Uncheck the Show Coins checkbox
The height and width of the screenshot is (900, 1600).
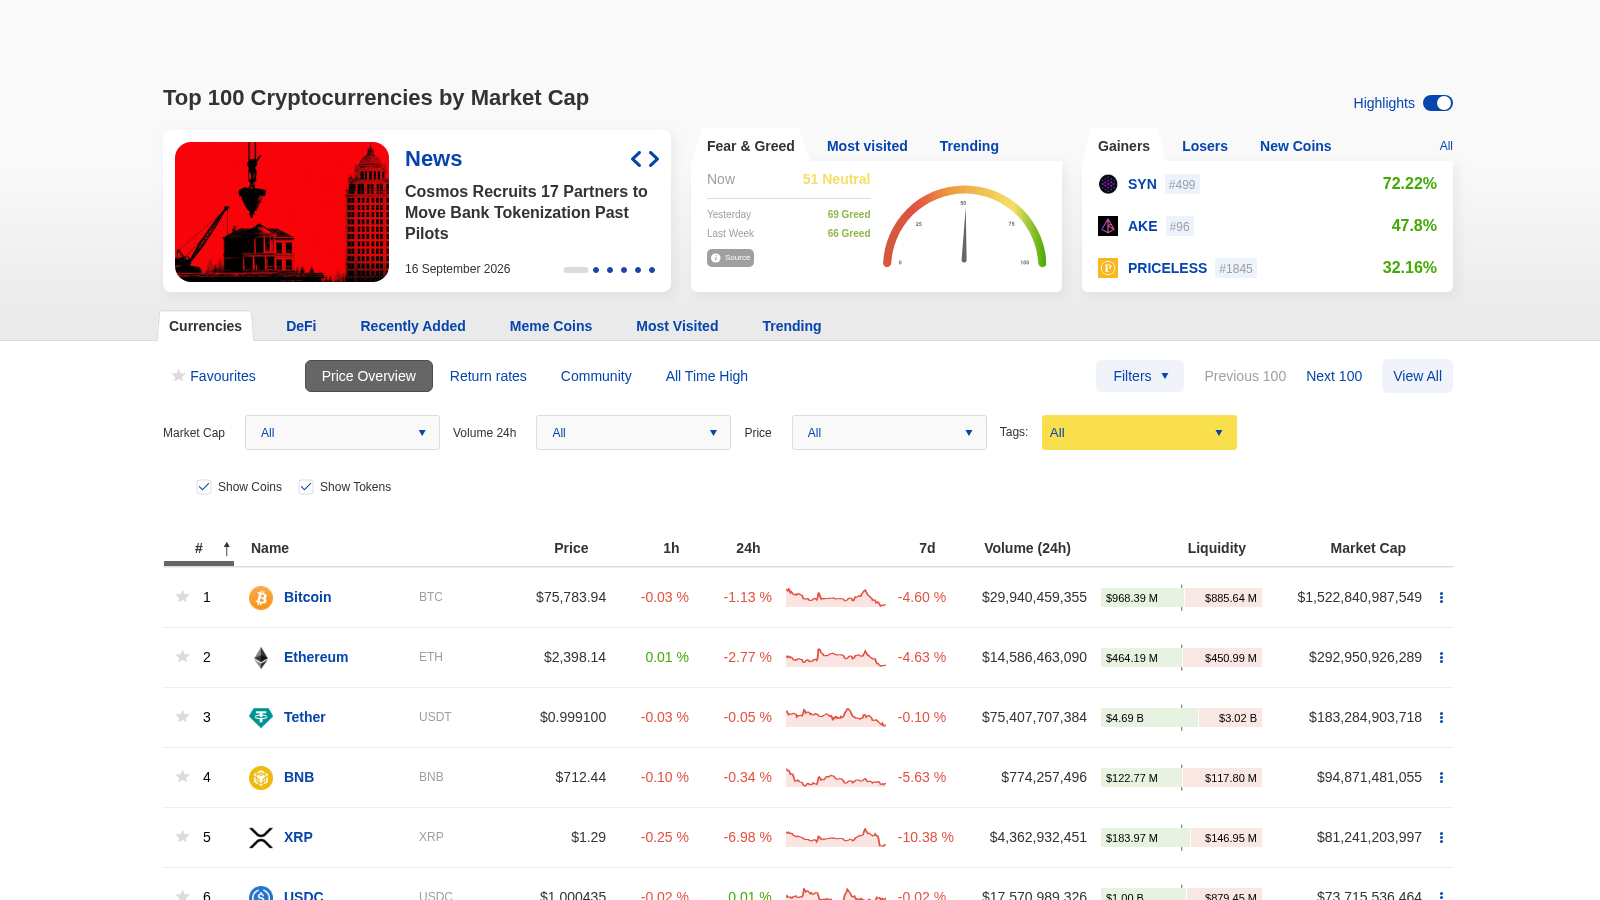(x=204, y=487)
